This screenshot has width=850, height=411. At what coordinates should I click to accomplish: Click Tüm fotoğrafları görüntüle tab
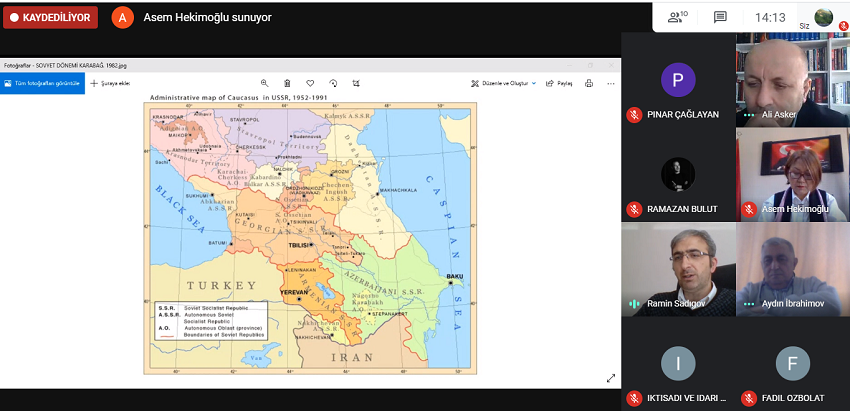pos(42,83)
